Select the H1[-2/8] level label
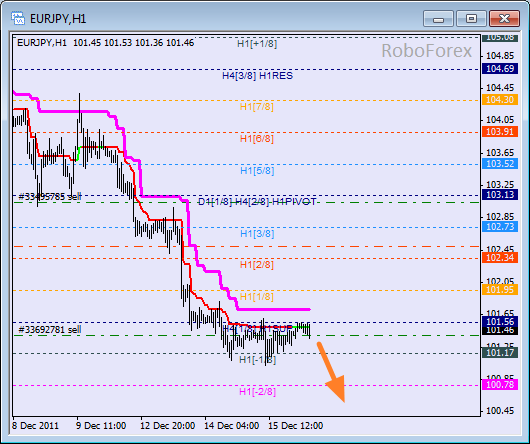 (x=258, y=392)
